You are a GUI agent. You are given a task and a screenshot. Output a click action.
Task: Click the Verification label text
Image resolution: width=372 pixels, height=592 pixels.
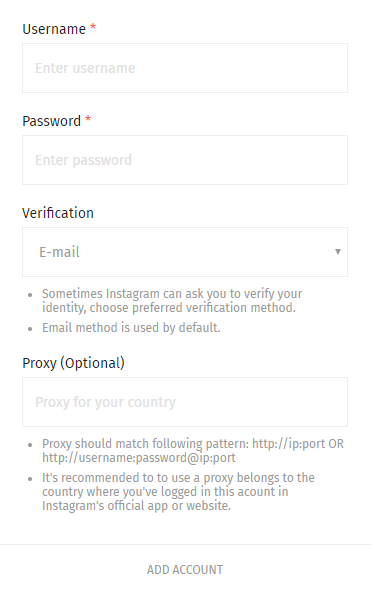[x=58, y=213]
